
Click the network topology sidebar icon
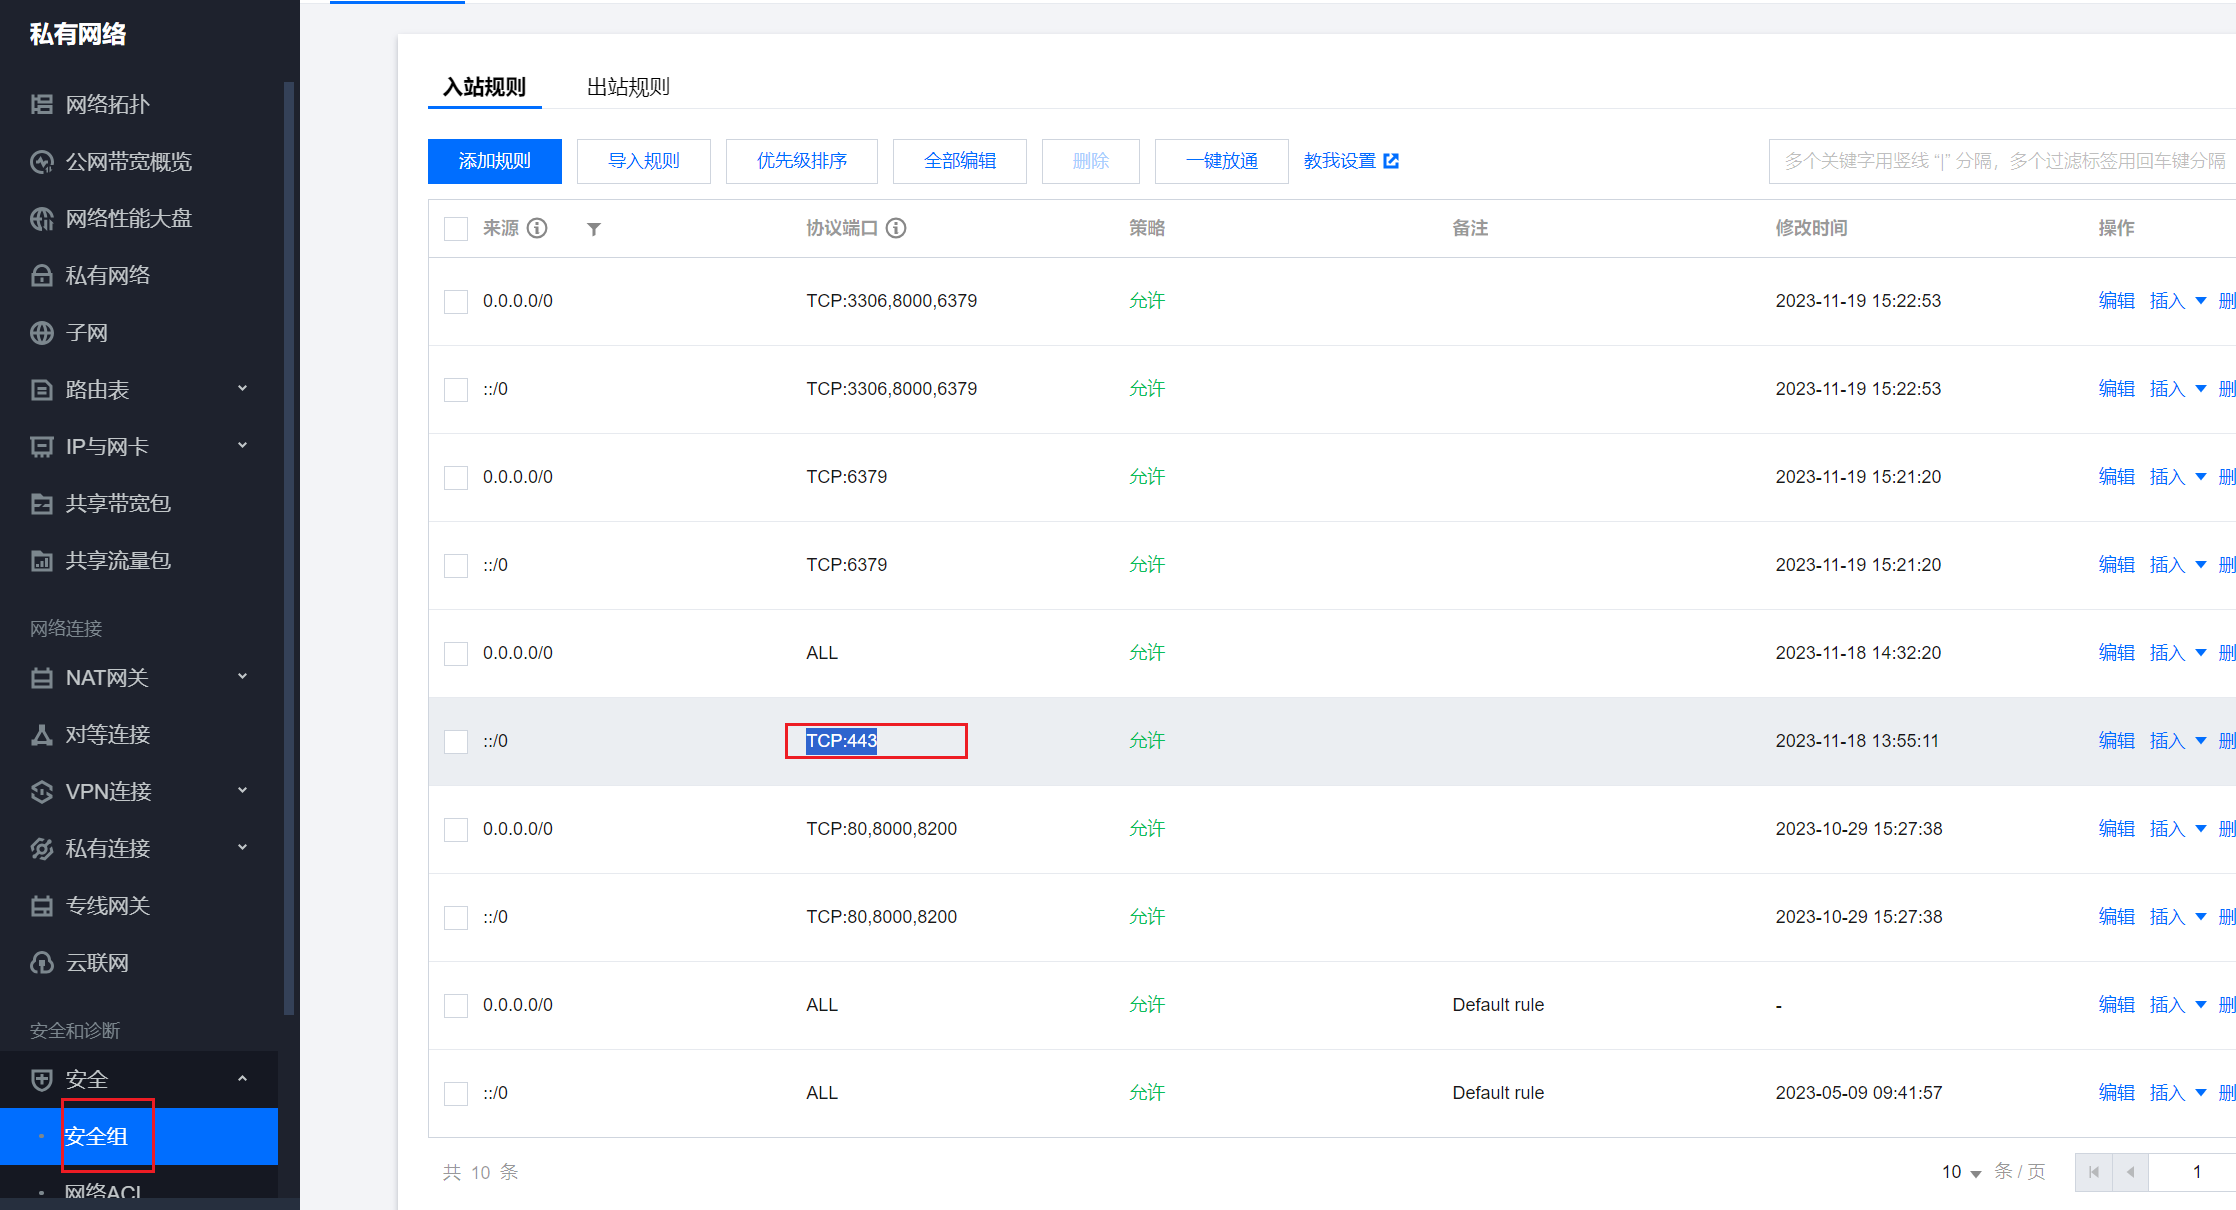(x=42, y=105)
